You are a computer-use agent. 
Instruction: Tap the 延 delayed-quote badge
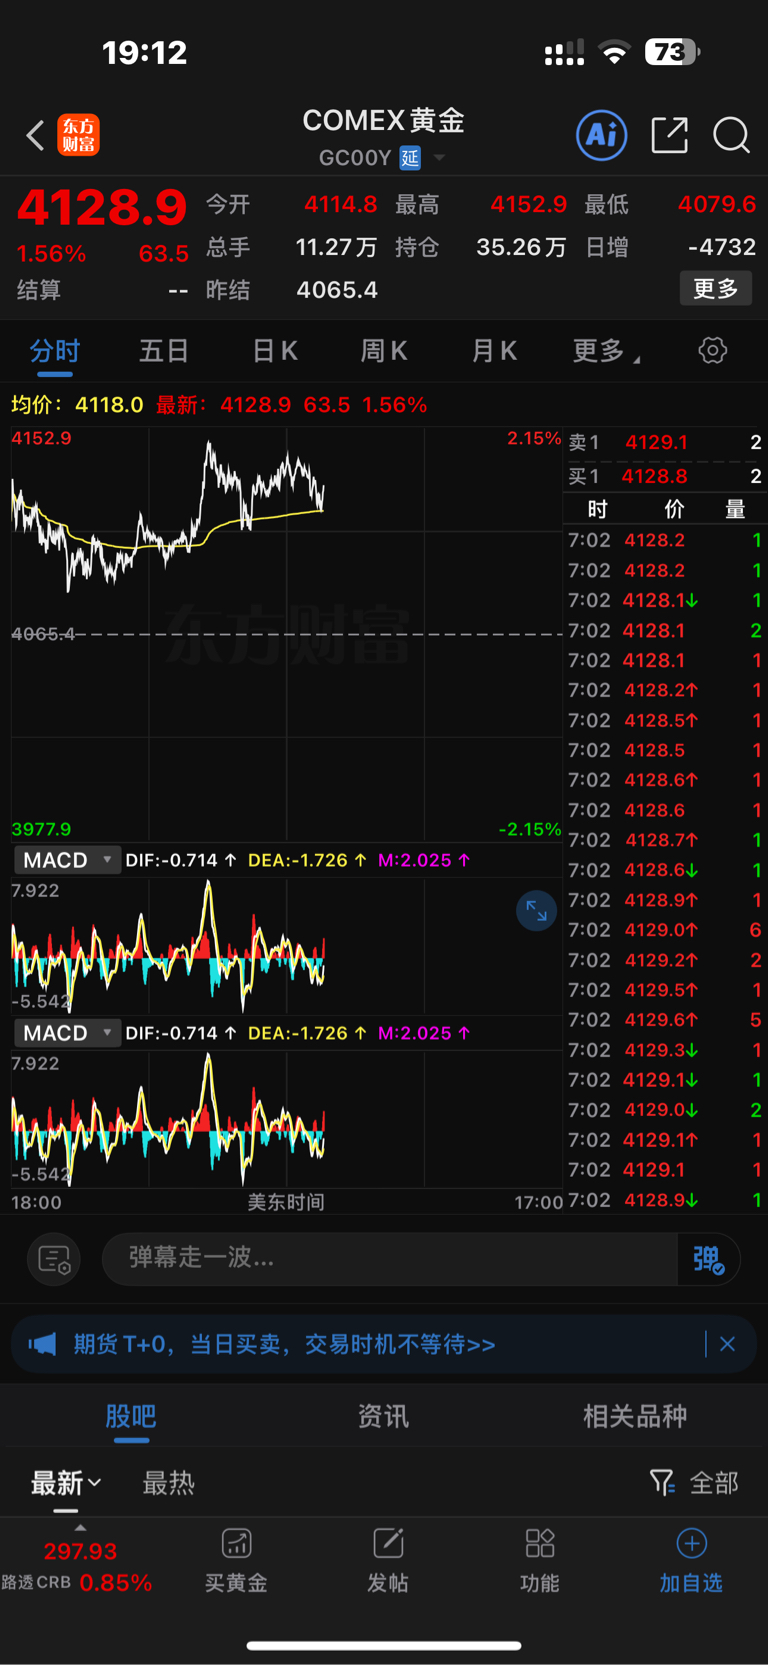click(x=410, y=158)
